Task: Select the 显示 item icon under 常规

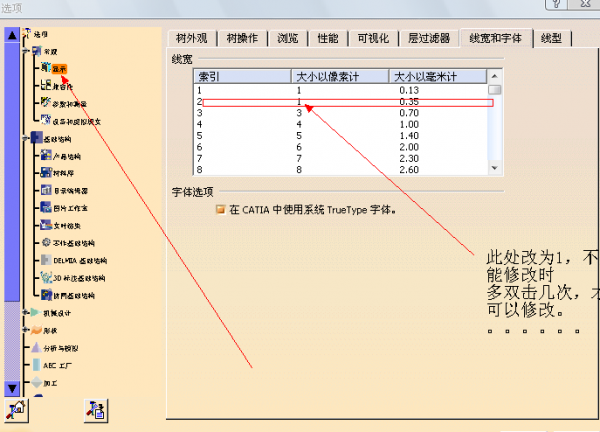Action: 46,68
